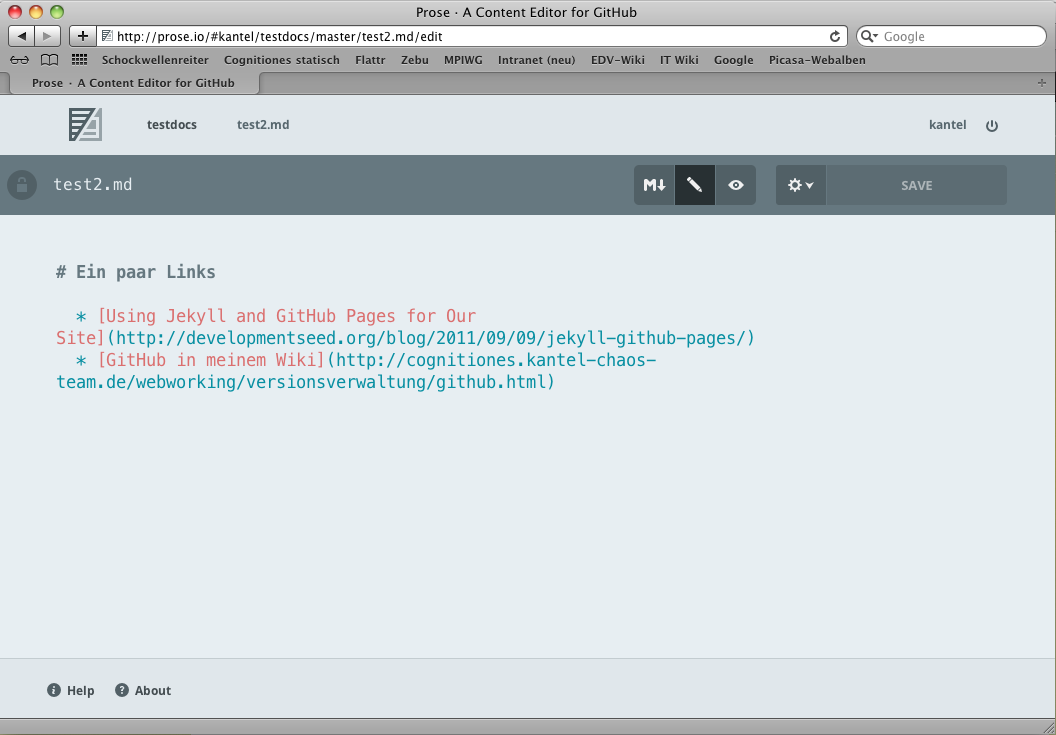Image resolution: width=1056 pixels, height=735 pixels.
Task: Open the gear settings dropdown
Action: coord(801,185)
